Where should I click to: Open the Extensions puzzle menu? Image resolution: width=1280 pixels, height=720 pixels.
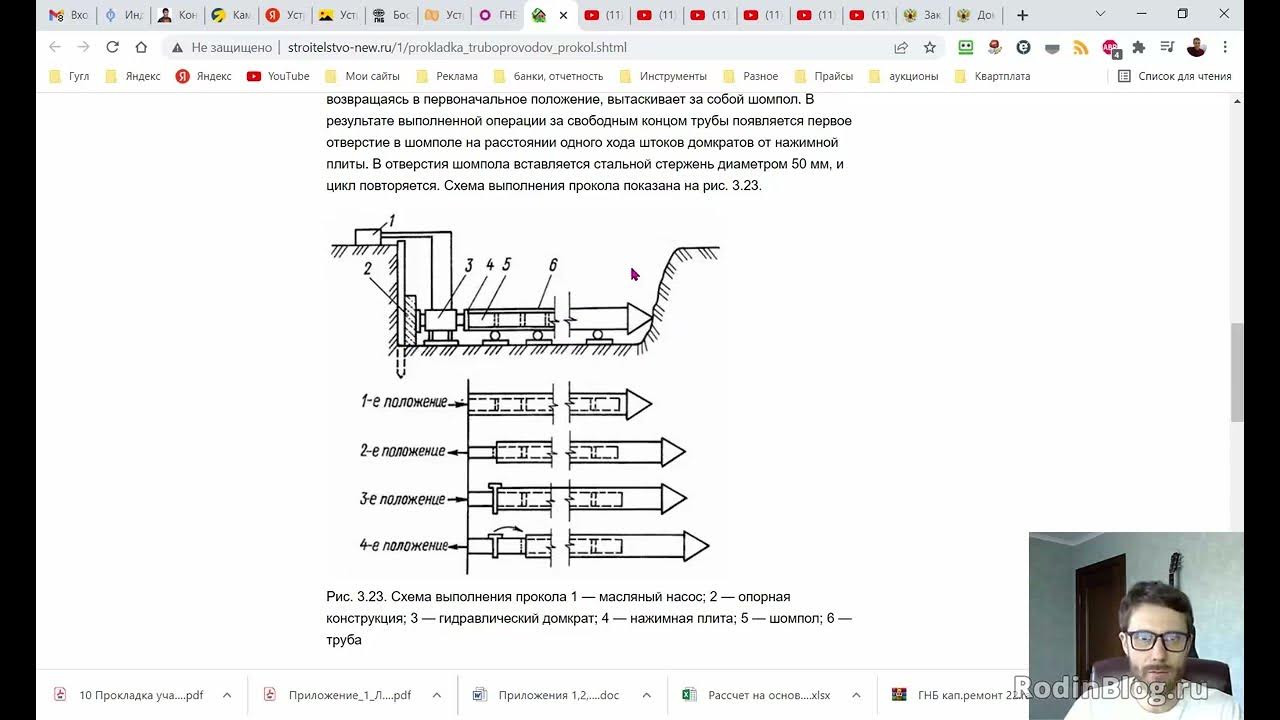point(1138,47)
